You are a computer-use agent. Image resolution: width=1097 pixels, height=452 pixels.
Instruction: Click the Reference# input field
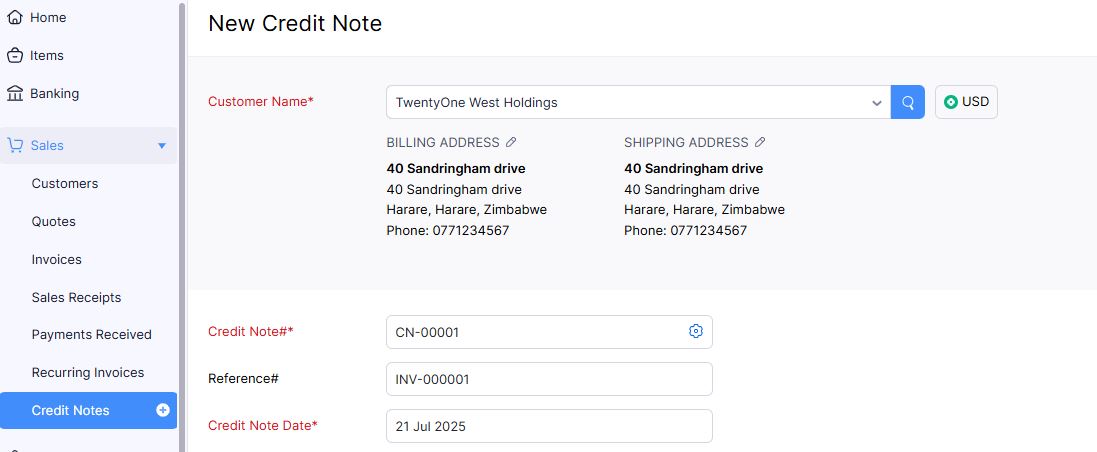tap(549, 379)
